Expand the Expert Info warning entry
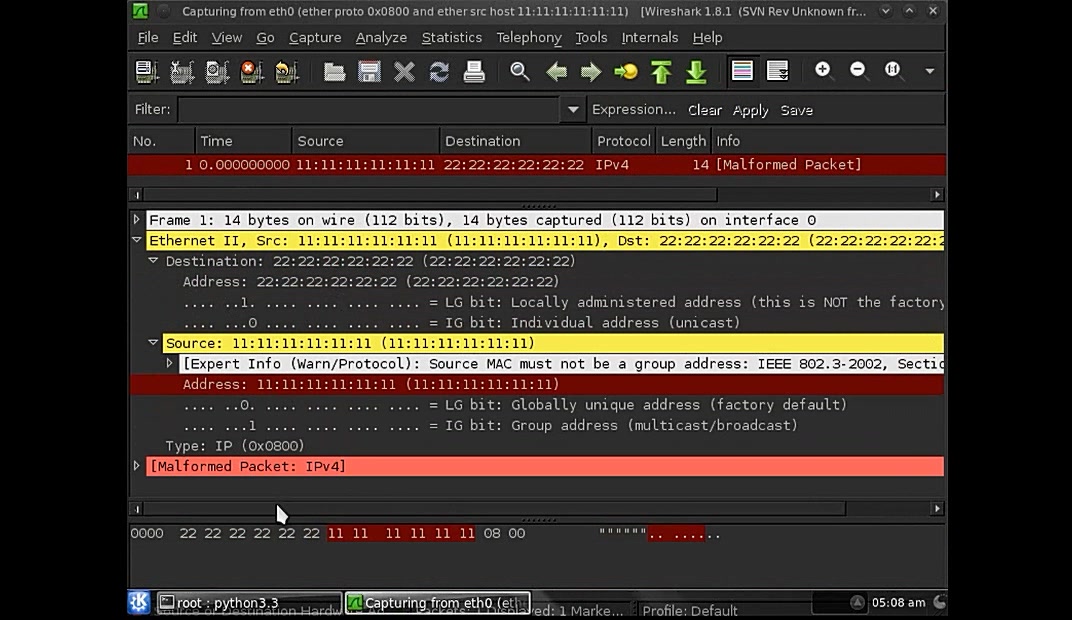 pos(170,363)
